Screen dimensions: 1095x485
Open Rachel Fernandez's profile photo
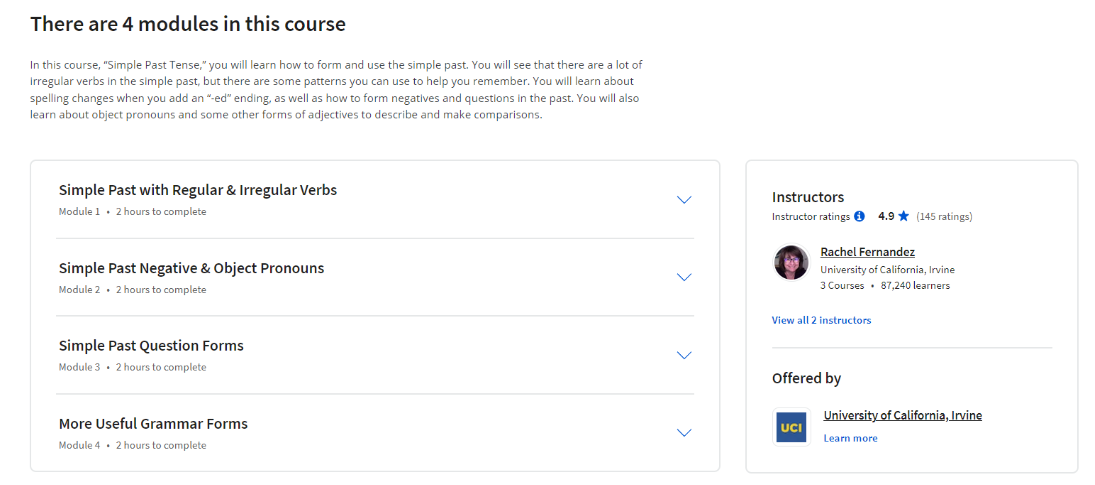pyautogui.click(x=791, y=263)
